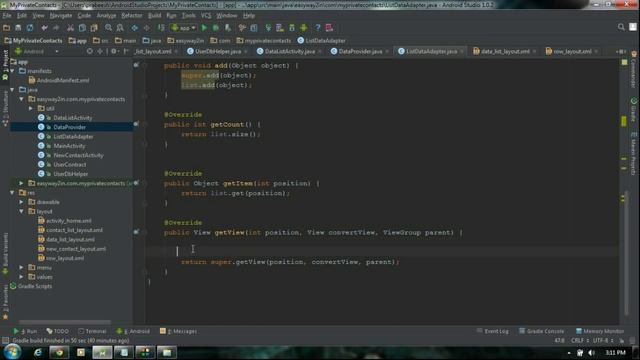Click the Help question mark icon
Viewport: 640px width, 360px height.
coord(318,28)
